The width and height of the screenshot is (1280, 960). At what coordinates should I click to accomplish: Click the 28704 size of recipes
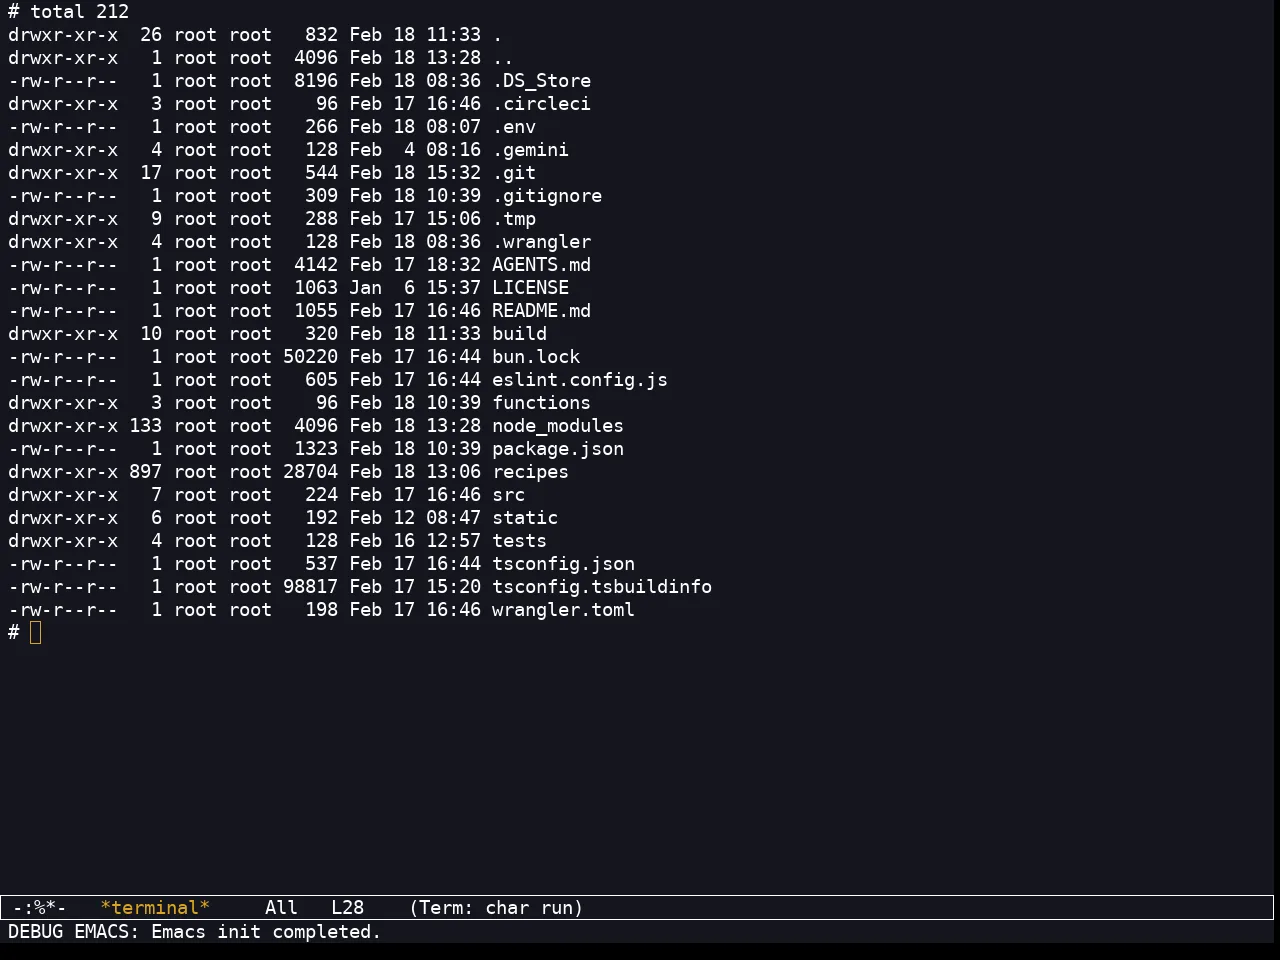click(x=310, y=472)
